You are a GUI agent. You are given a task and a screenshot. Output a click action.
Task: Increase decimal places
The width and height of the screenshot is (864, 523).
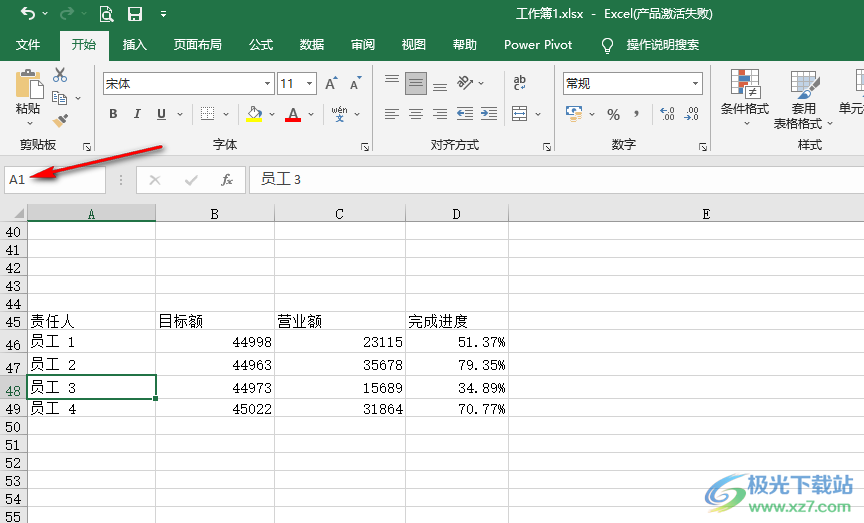coord(667,114)
